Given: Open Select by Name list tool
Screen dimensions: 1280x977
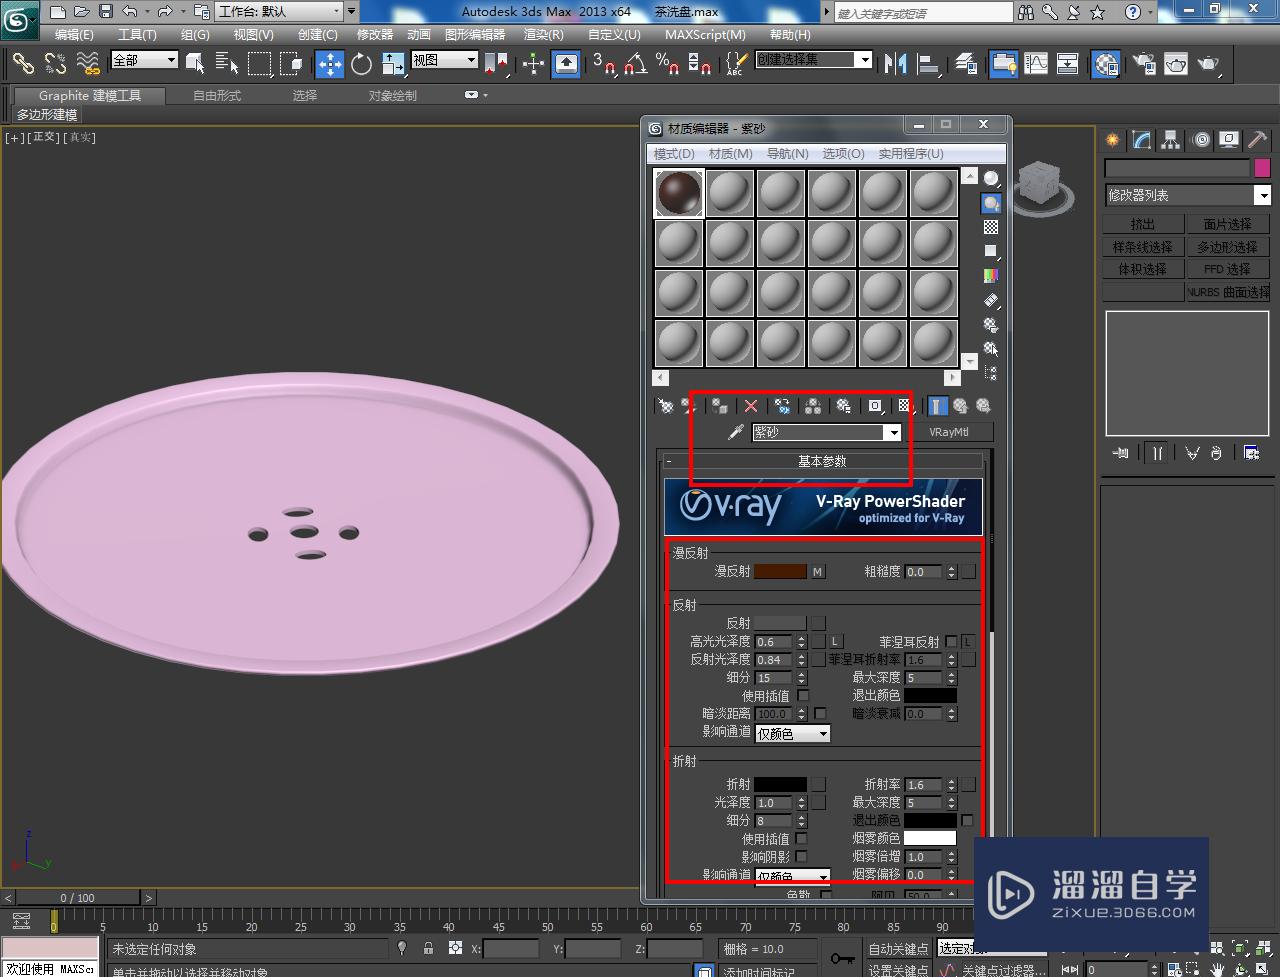Looking at the screenshot, I should coord(227,65).
